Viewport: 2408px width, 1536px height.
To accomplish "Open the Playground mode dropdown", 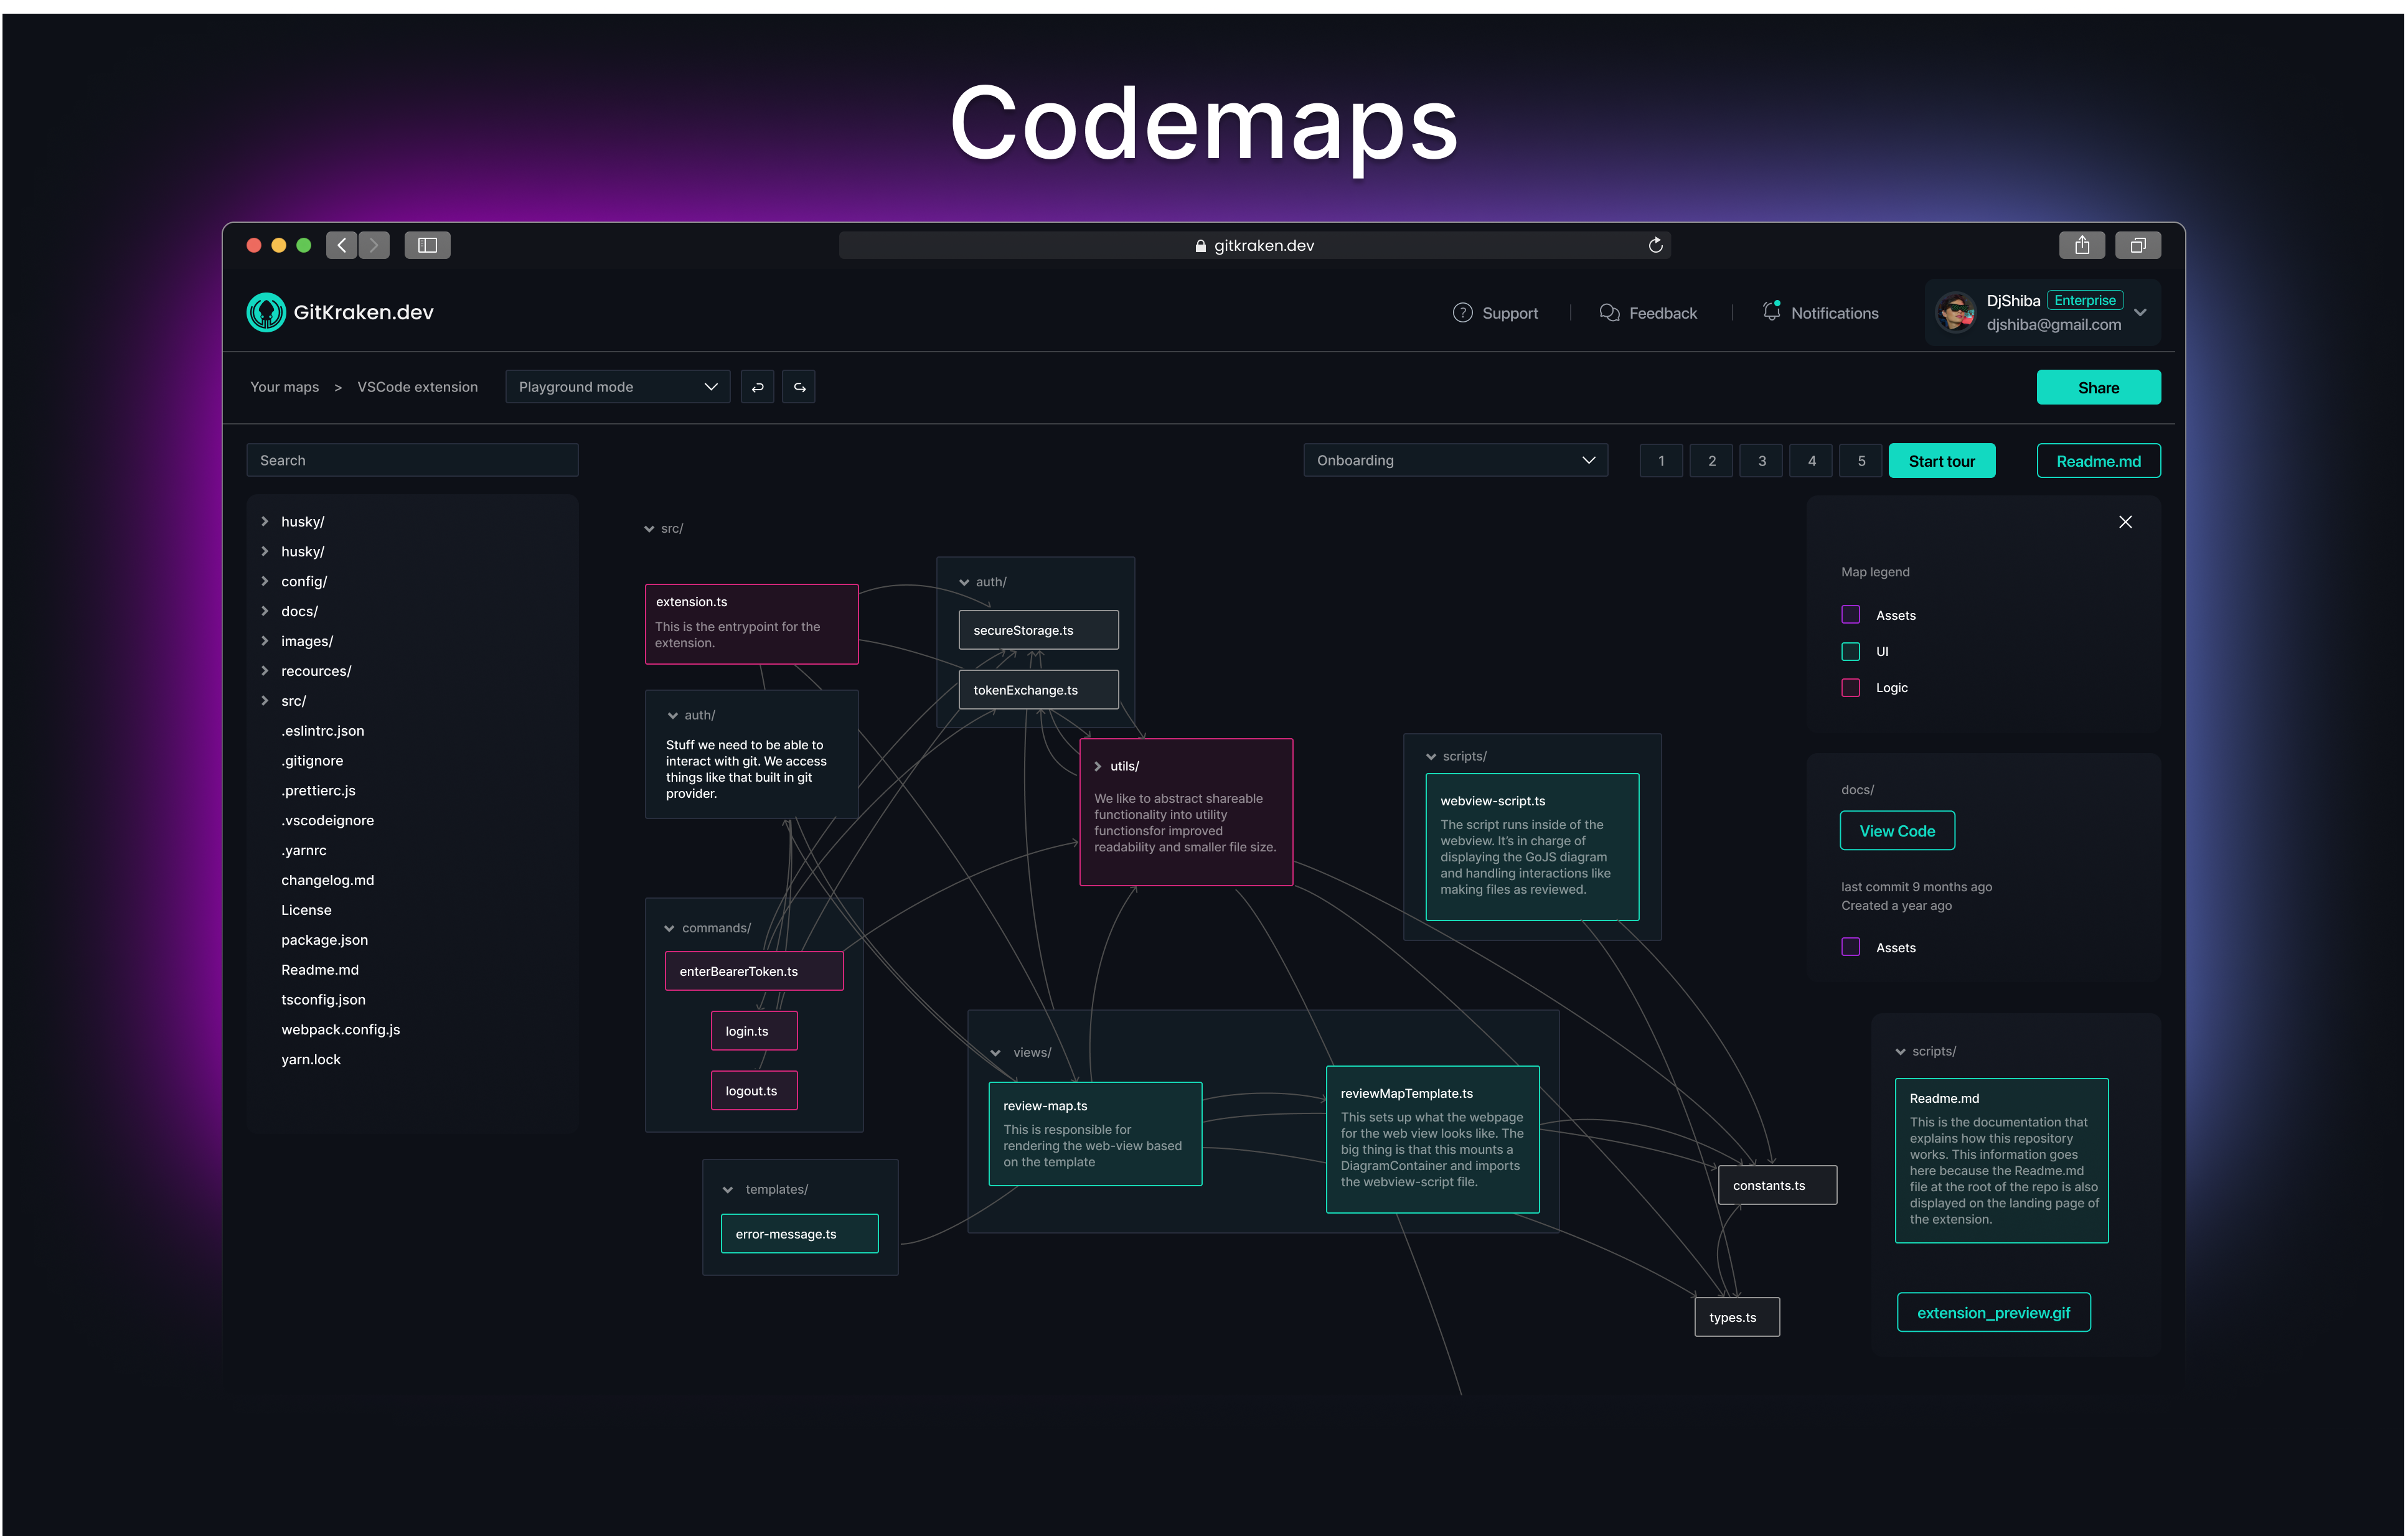I will [x=617, y=387].
